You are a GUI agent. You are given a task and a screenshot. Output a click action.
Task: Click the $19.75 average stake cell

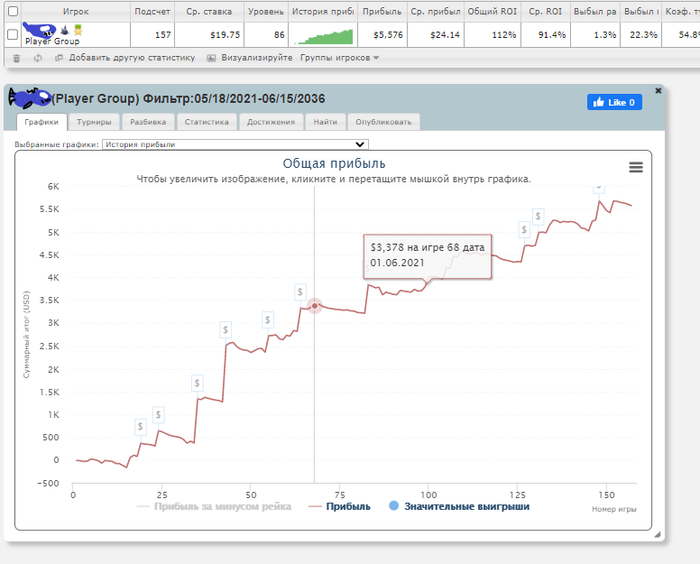pos(209,35)
